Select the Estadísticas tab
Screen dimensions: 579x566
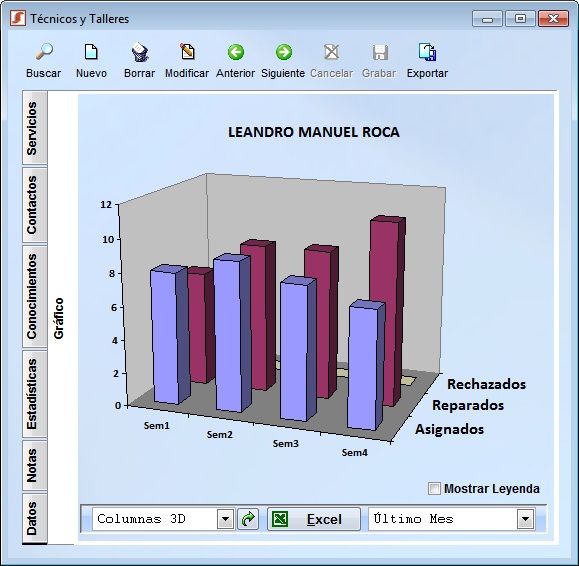coord(35,394)
